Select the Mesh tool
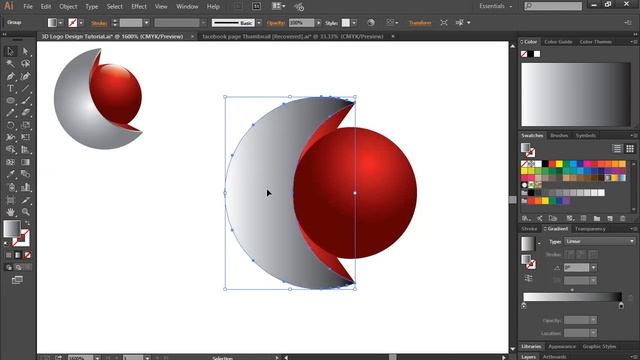Screen dimensions: 640x360 (x=10, y=162)
